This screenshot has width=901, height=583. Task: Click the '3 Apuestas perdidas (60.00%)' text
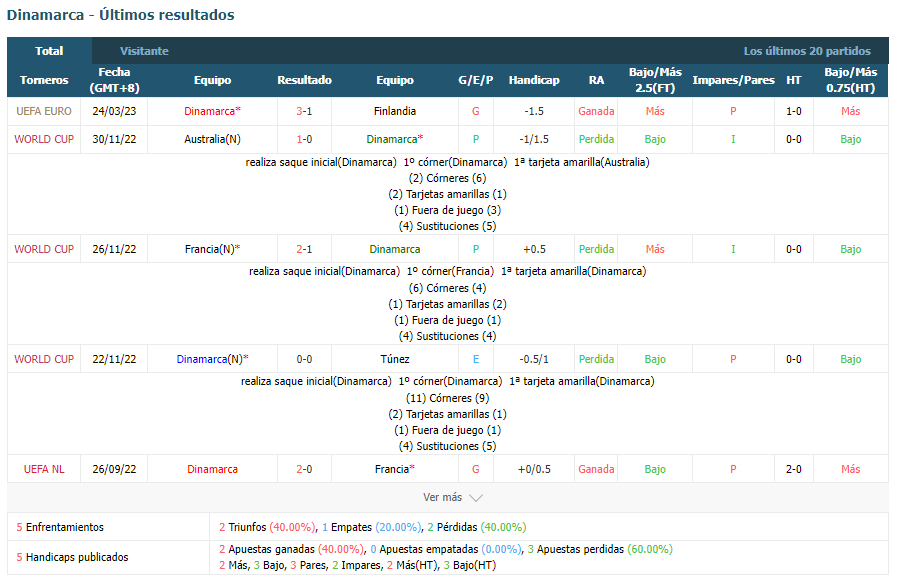(x=600, y=549)
